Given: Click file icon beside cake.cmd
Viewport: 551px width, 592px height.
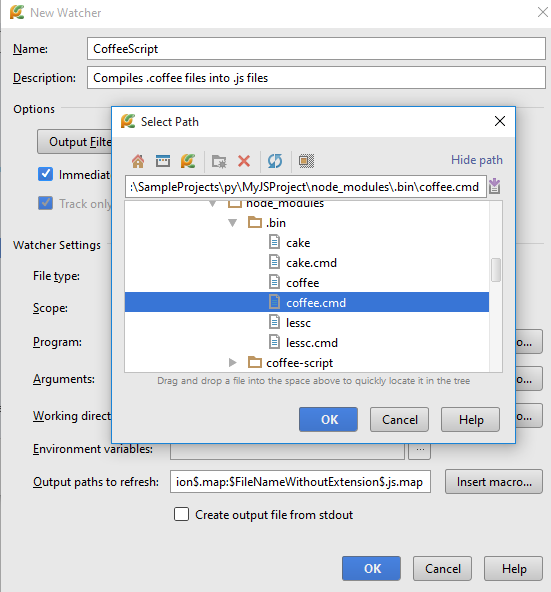Looking at the screenshot, I should point(275,262).
